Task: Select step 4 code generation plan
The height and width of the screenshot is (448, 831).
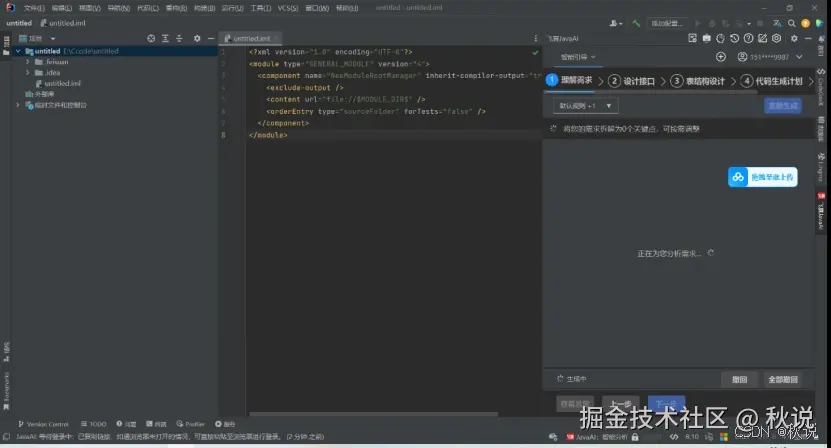Action: point(772,81)
